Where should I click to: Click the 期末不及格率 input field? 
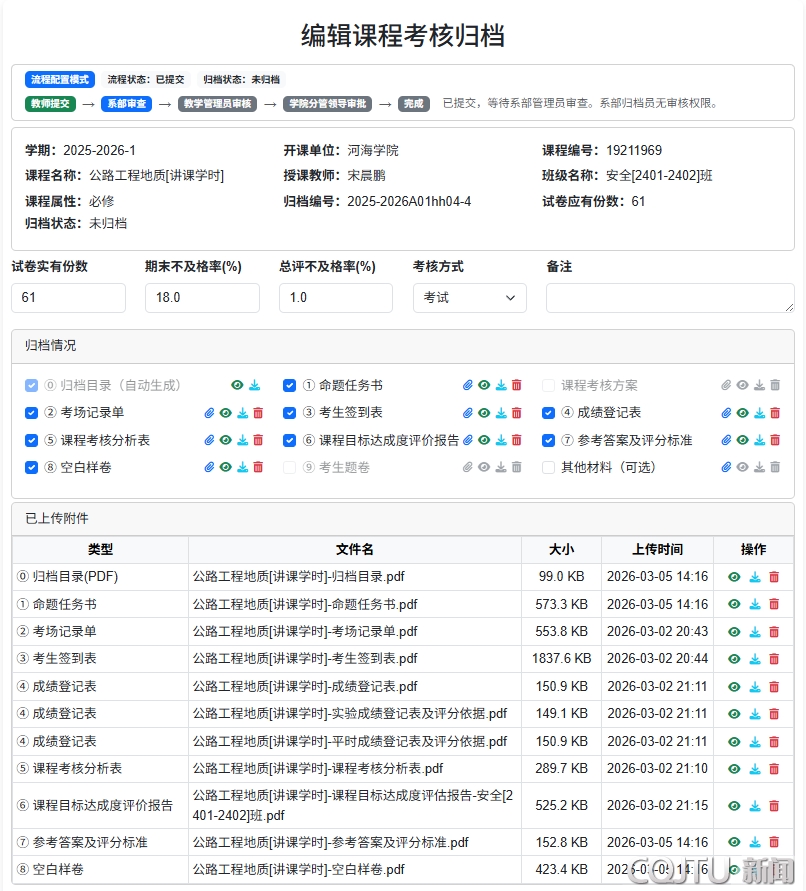[202, 298]
